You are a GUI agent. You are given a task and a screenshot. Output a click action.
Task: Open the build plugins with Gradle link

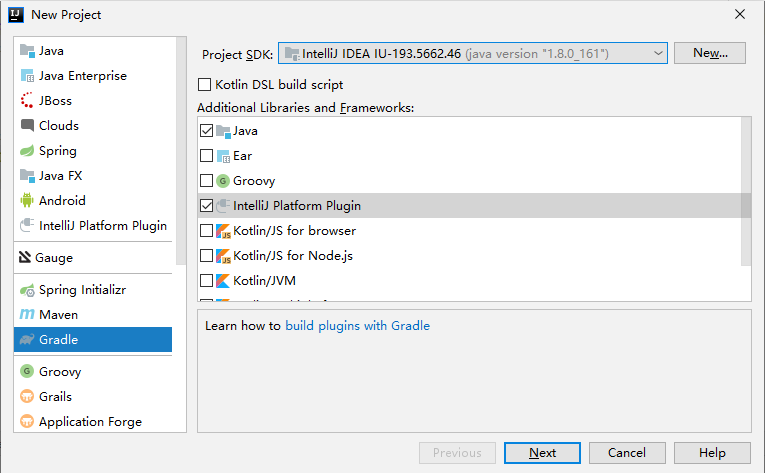tap(358, 326)
